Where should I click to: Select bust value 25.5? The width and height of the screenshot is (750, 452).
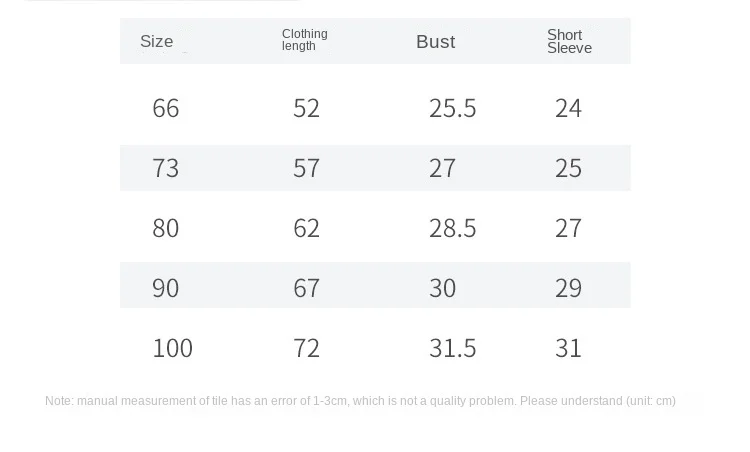coord(452,108)
